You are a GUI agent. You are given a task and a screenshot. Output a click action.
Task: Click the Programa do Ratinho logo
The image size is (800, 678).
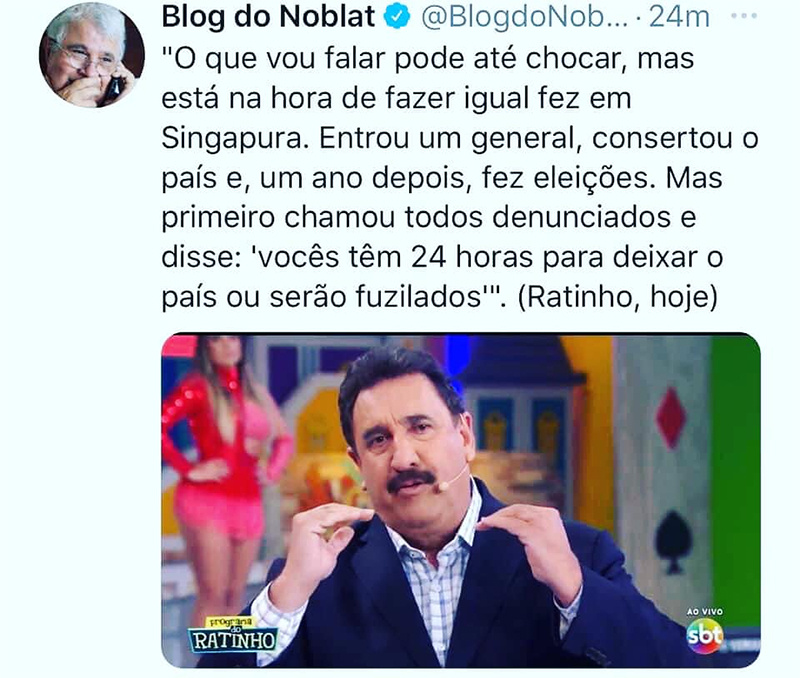point(233,635)
